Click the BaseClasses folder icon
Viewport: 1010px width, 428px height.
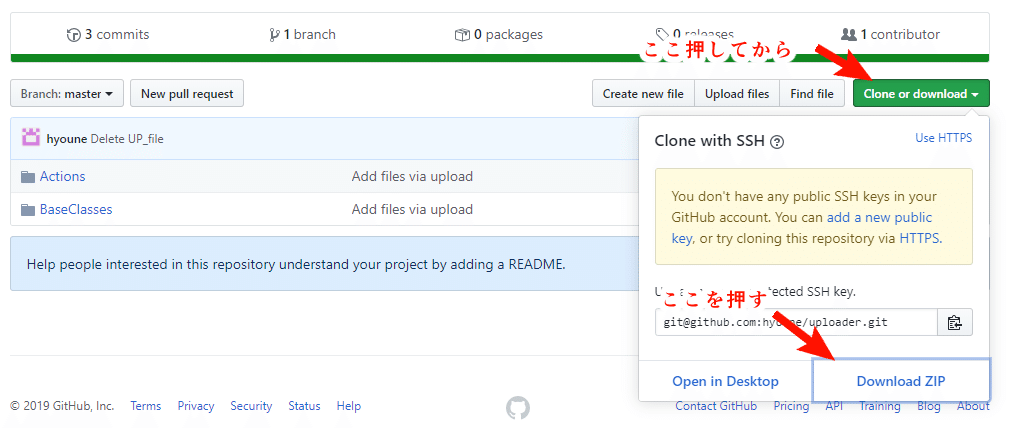tap(28, 210)
